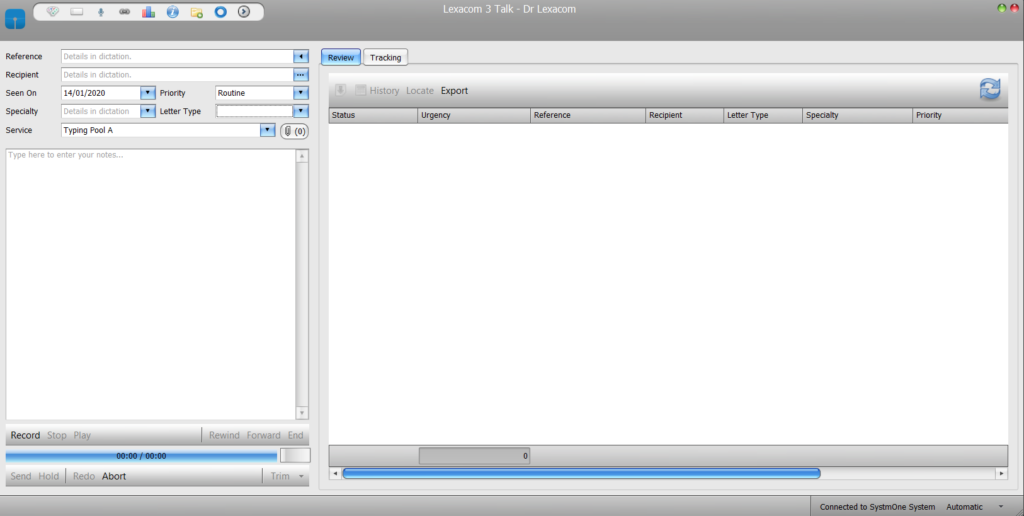The height and width of the screenshot is (516, 1024).
Task: Click in the Reference input field
Action: pos(177,56)
